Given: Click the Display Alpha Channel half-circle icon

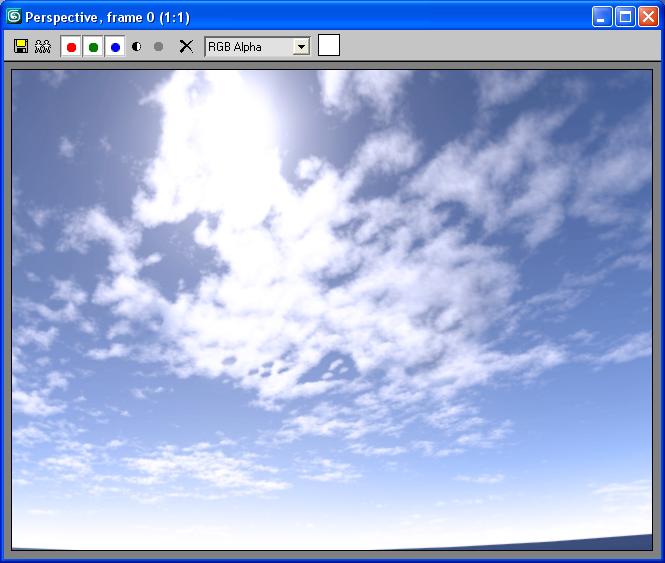Looking at the screenshot, I should (x=137, y=47).
